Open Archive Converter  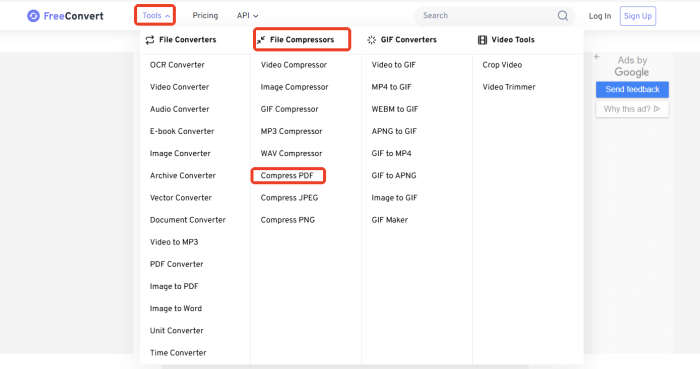pyautogui.click(x=183, y=175)
